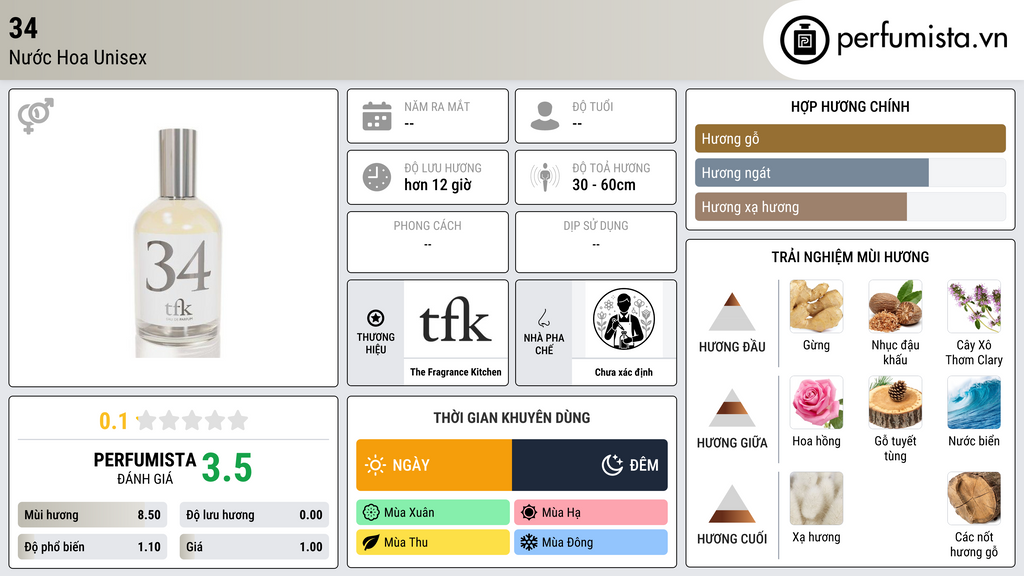Click the tfk brand logo
Viewport: 1024px width, 576px height.
455,320
